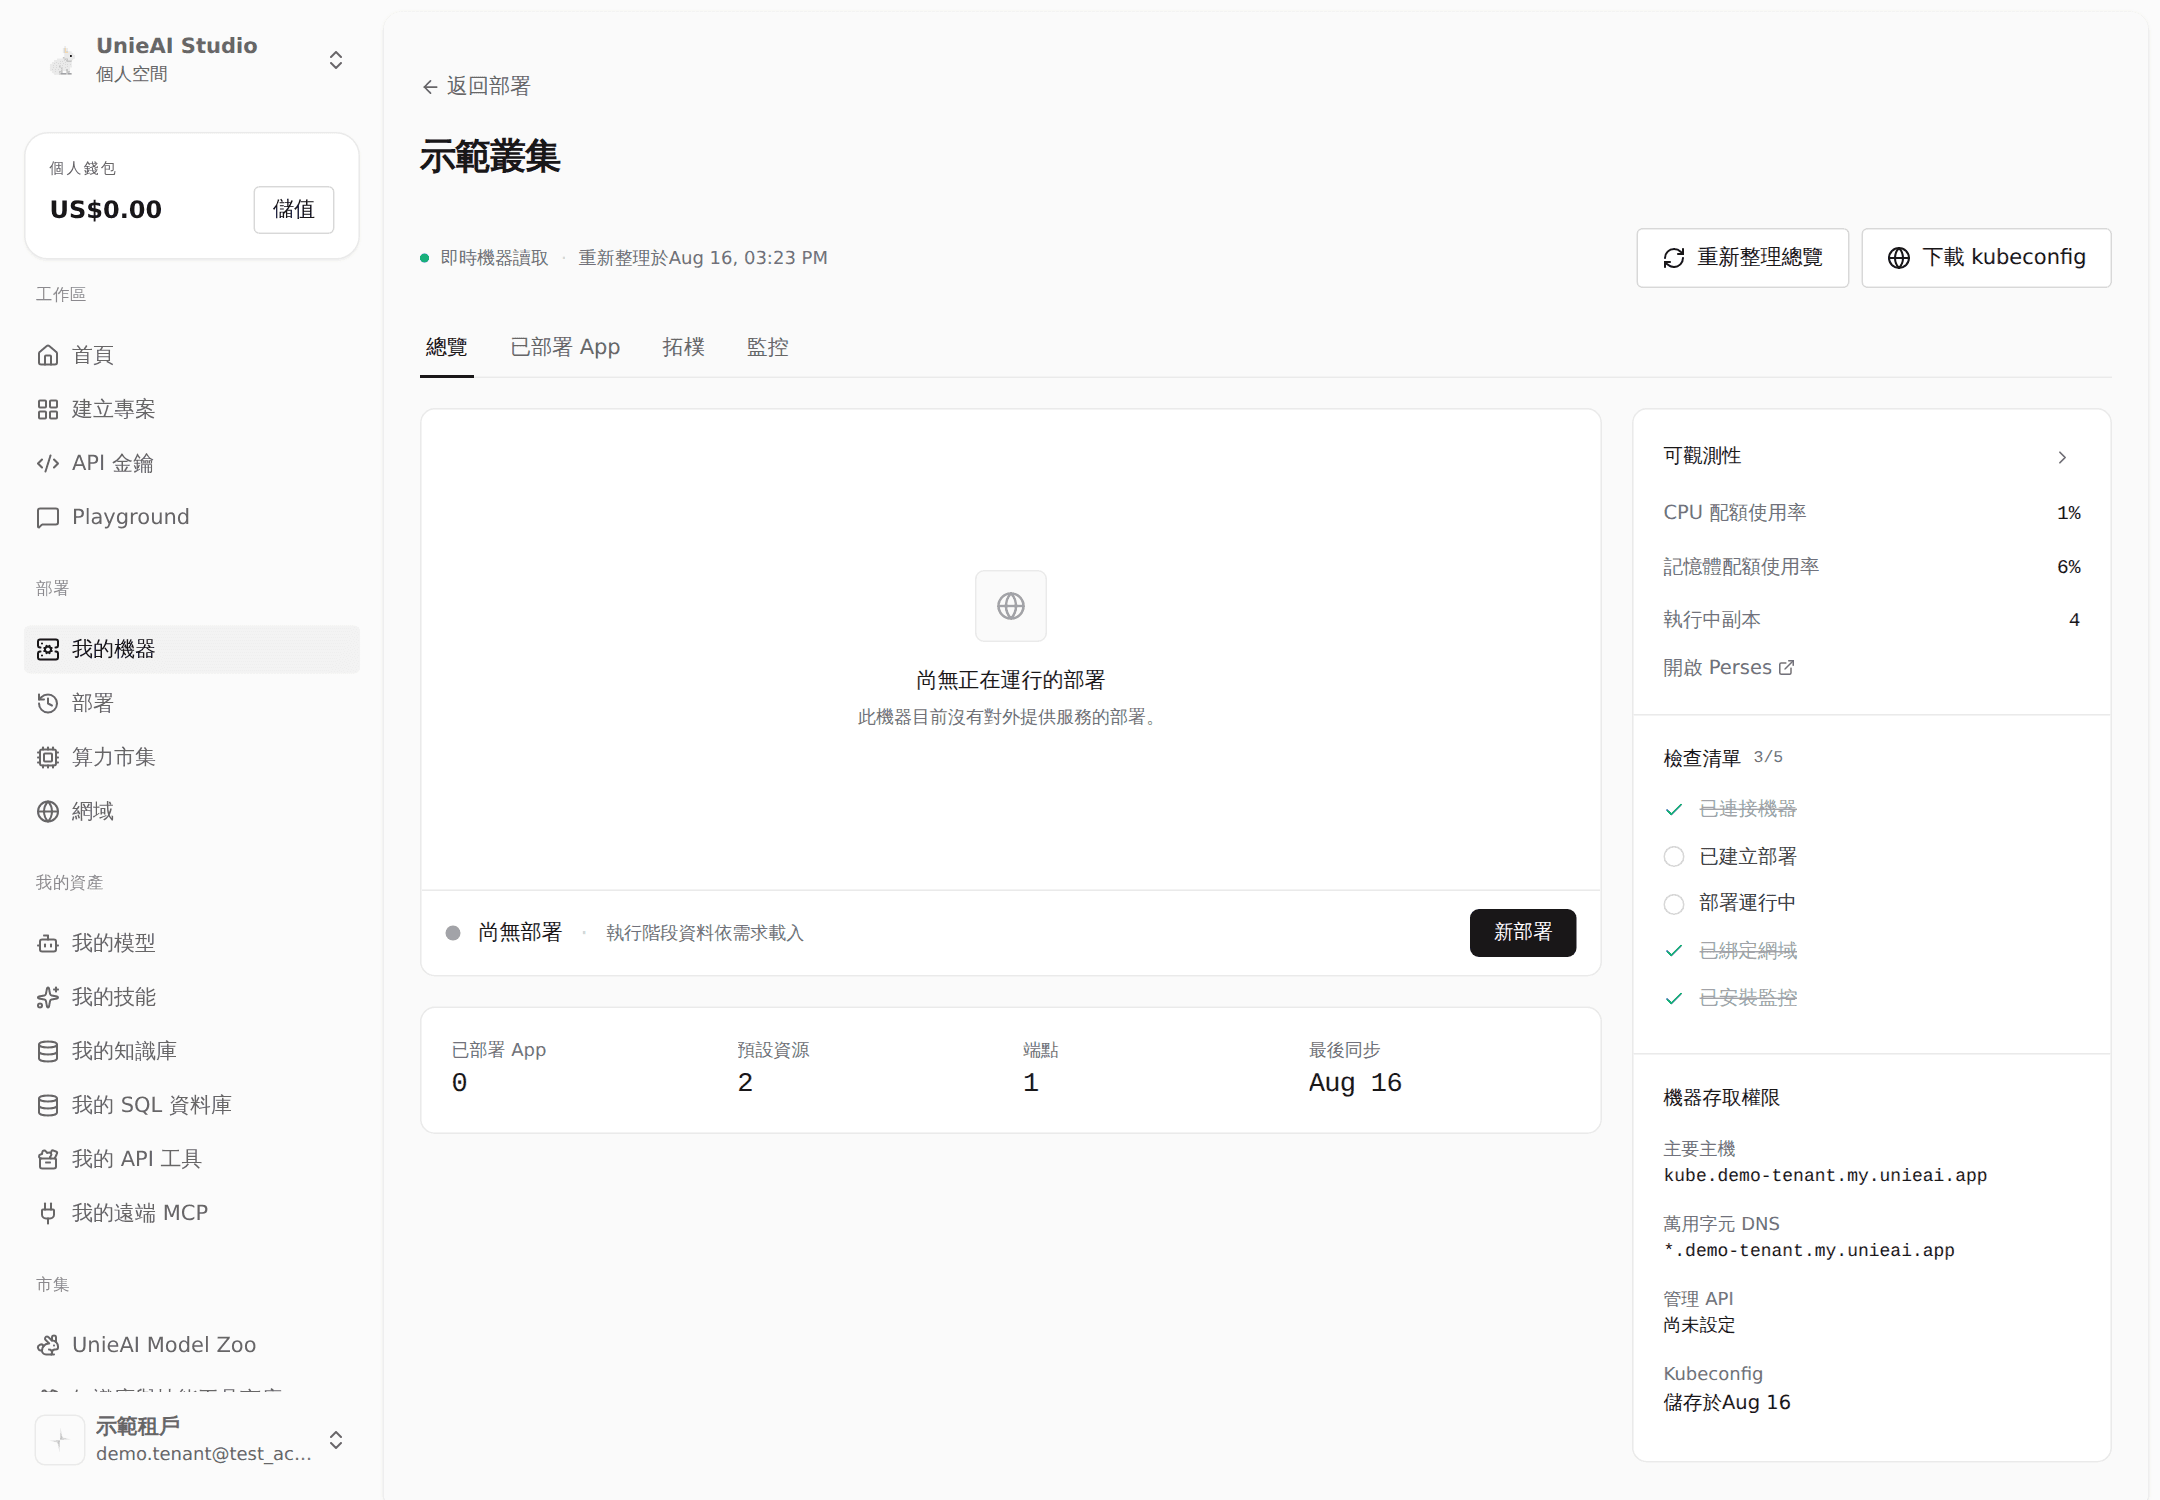The height and width of the screenshot is (1500, 2160).
Task: Open 我的遠端 MCP plug icon
Action: [48, 1213]
